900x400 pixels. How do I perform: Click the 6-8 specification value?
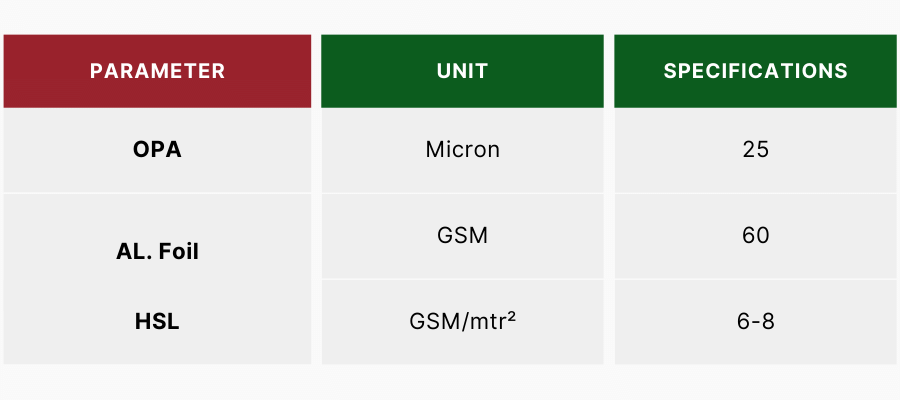tap(755, 322)
